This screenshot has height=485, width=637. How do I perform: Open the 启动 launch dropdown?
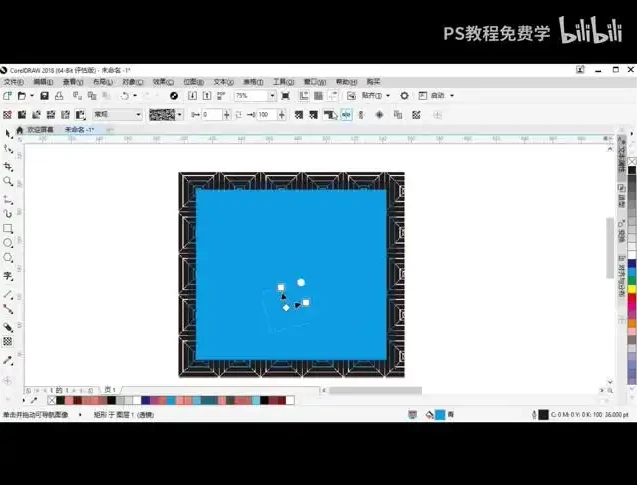pyautogui.click(x=441, y=96)
